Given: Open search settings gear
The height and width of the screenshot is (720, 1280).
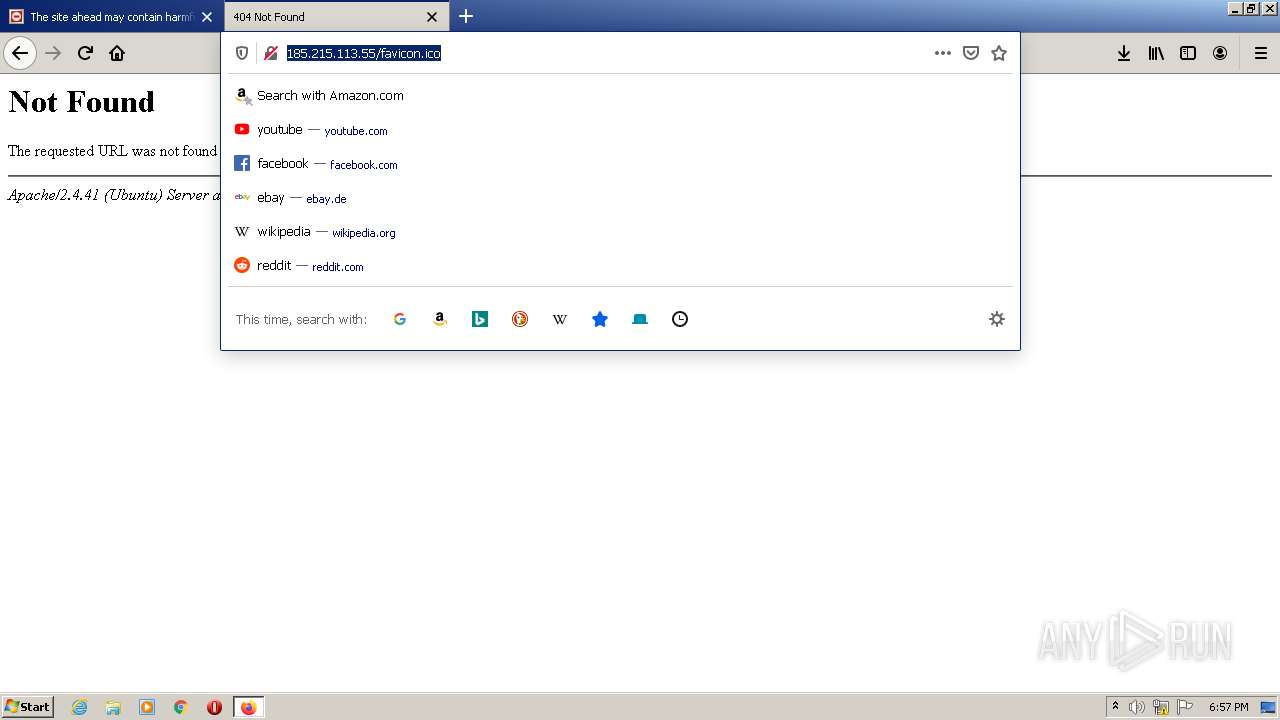Looking at the screenshot, I should coord(997,319).
